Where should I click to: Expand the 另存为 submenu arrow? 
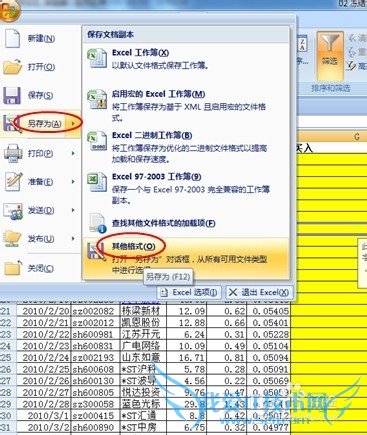pos(73,124)
